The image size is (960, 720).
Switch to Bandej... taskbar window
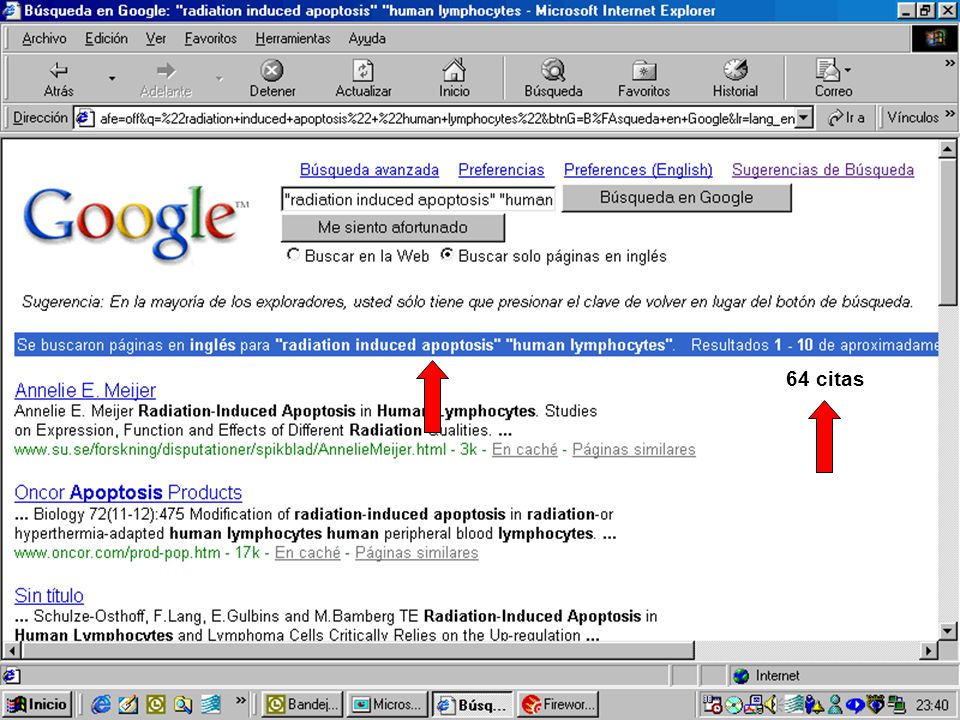(302, 705)
